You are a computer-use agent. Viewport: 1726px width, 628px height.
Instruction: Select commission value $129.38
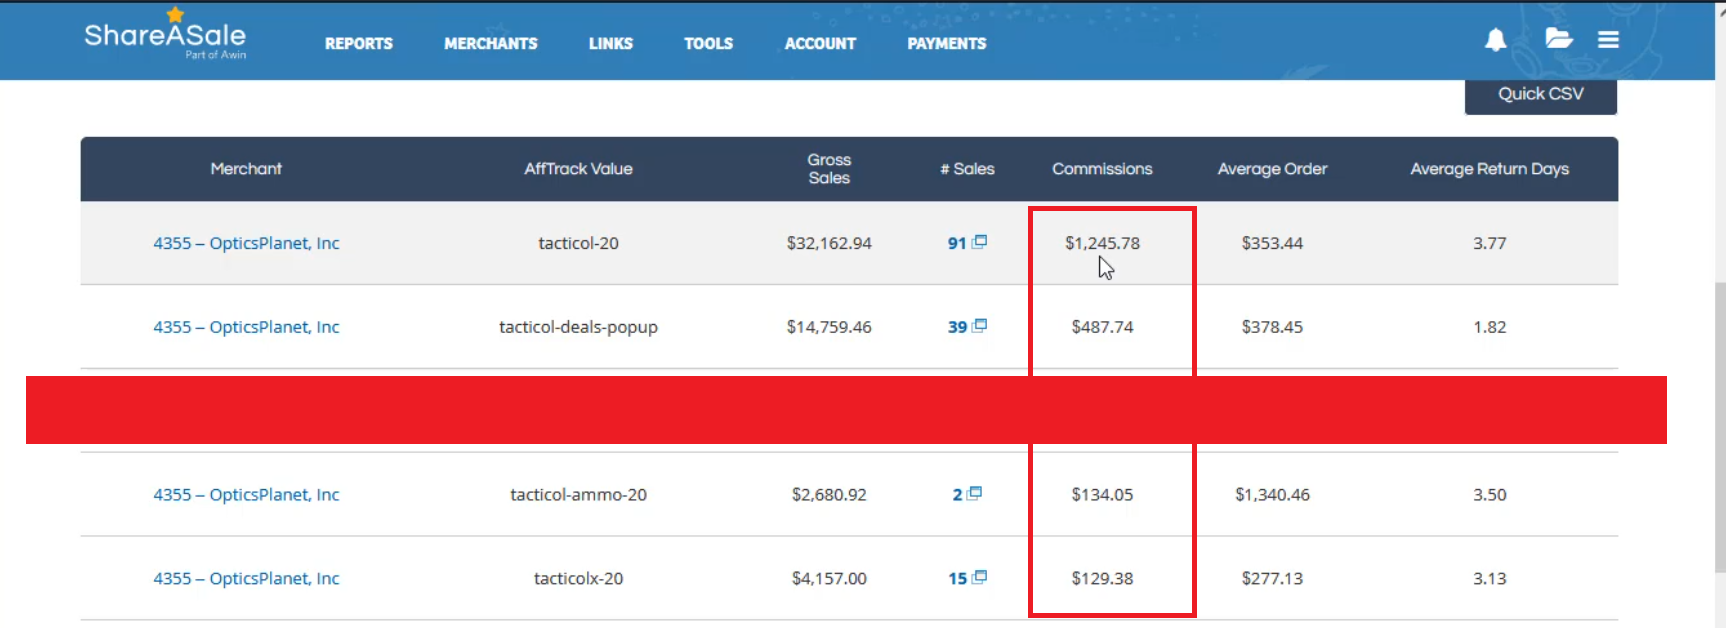click(x=1102, y=579)
